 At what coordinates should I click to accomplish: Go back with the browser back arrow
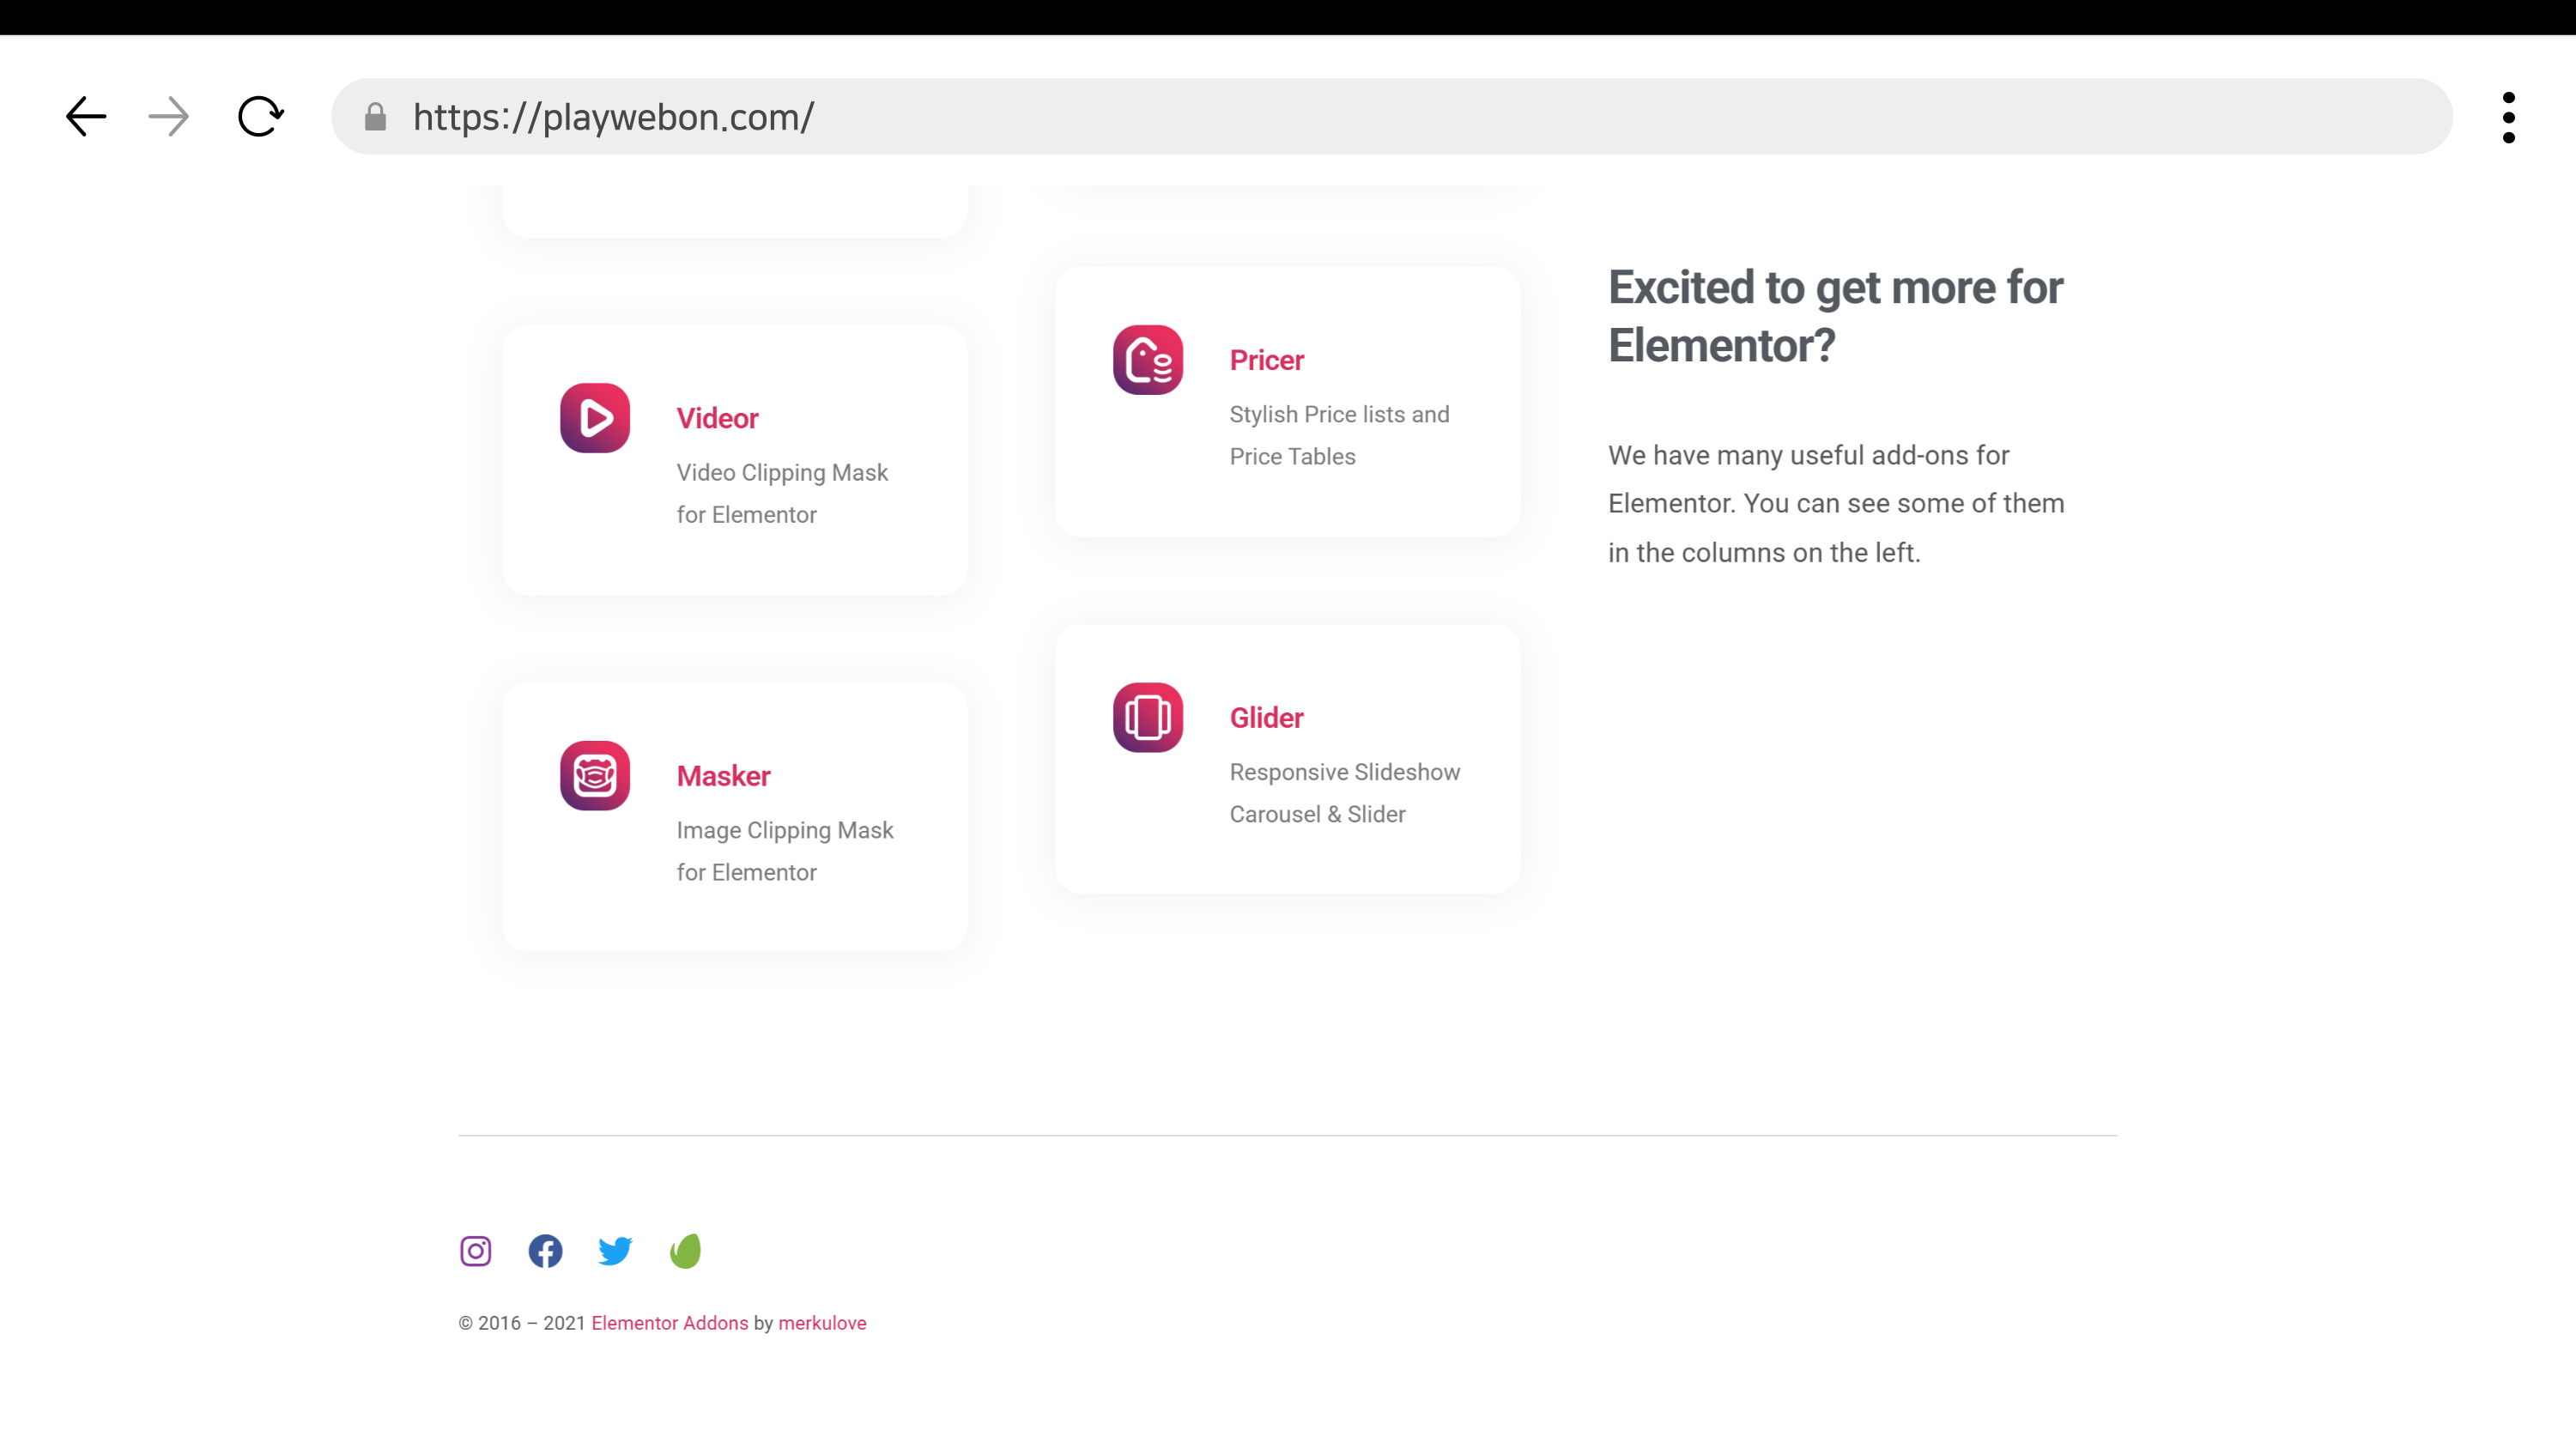[86, 117]
